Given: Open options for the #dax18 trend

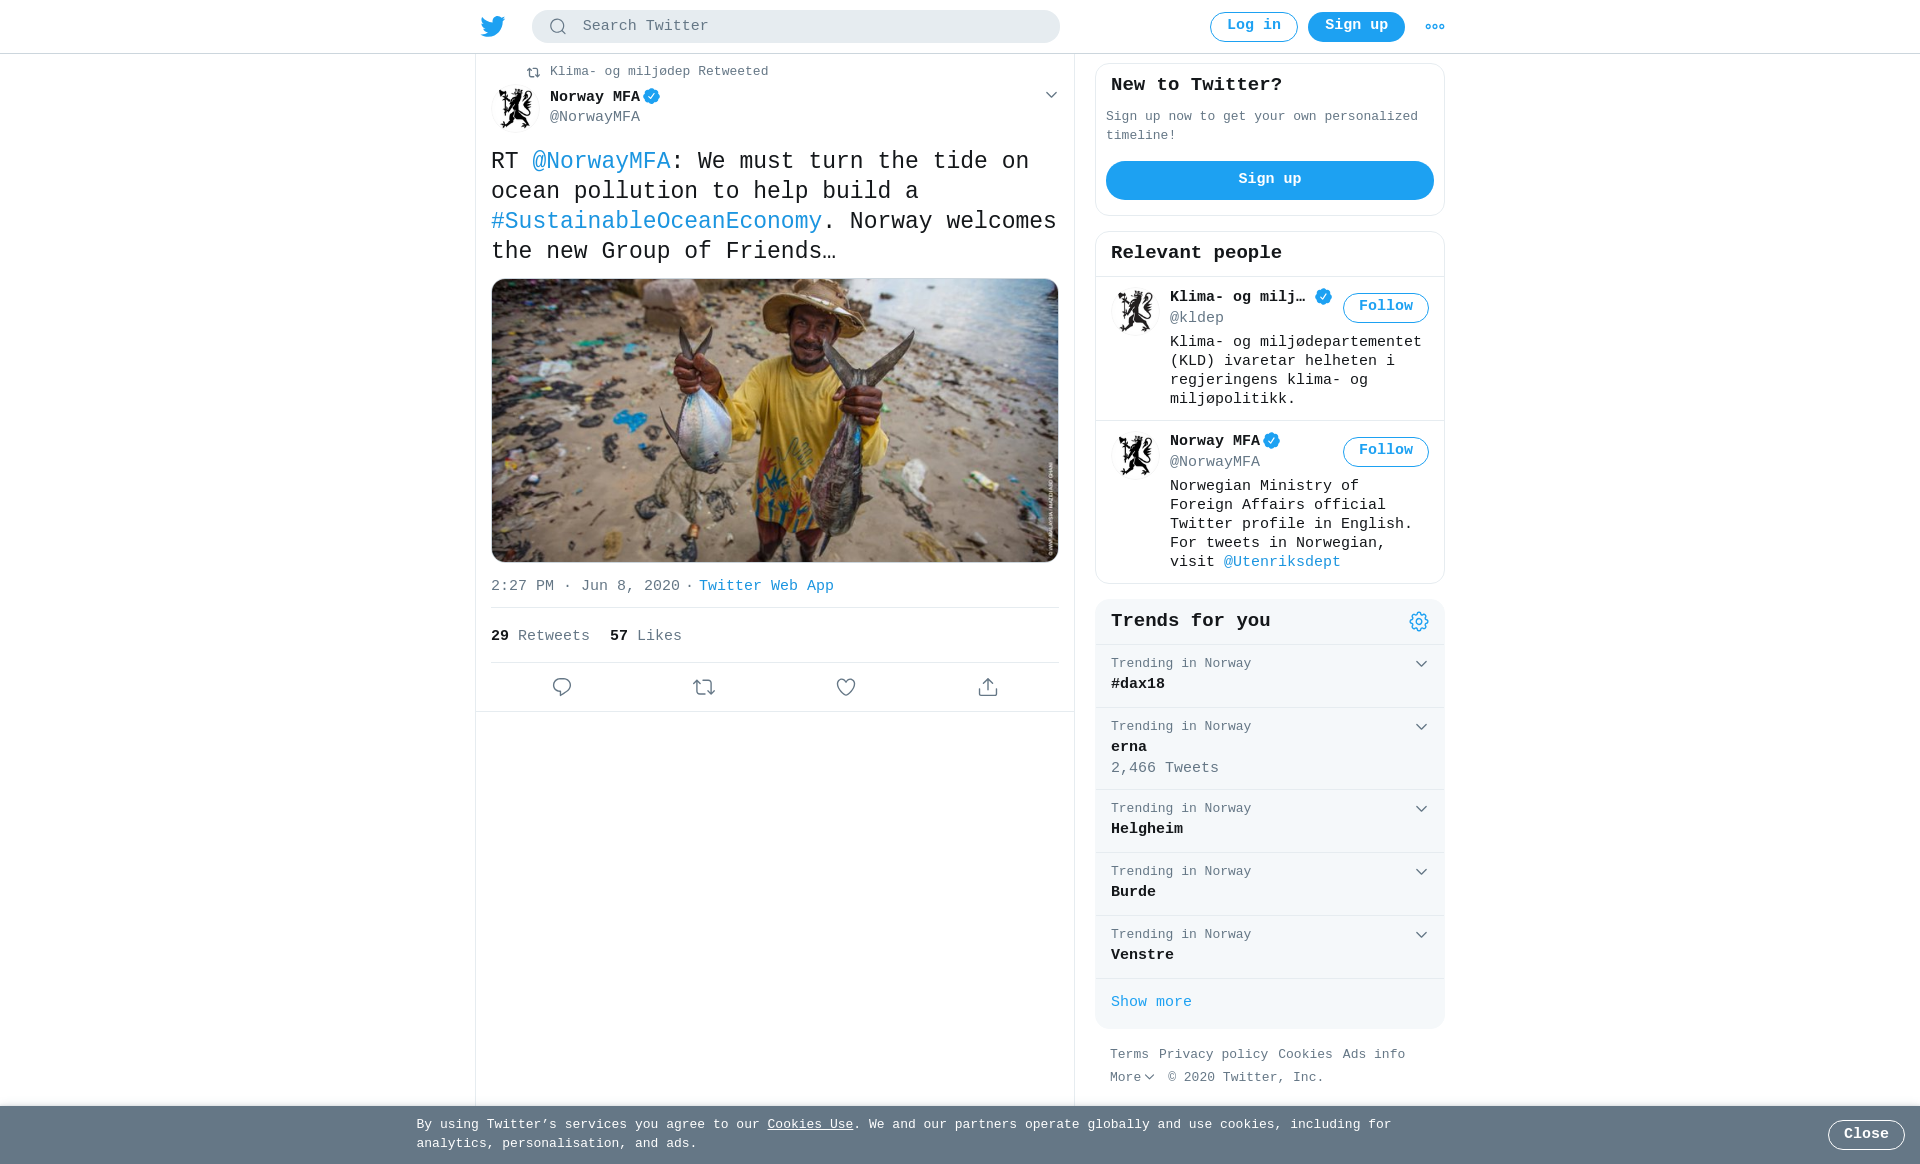Looking at the screenshot, I should [x=1421, y=664].
